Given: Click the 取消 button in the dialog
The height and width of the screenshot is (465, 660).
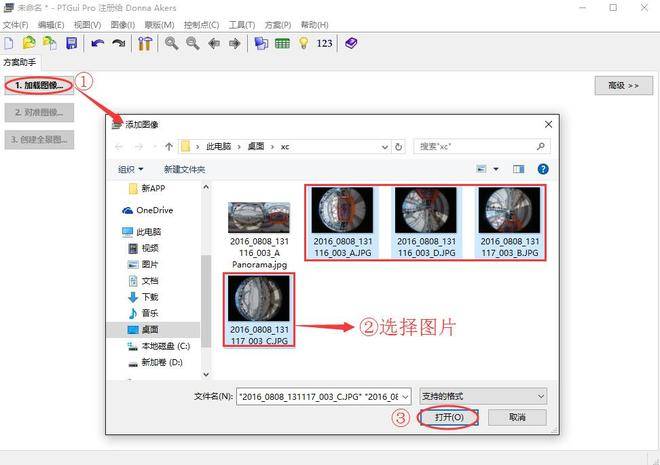Looking at the screenshot, I should pos(517,417).
